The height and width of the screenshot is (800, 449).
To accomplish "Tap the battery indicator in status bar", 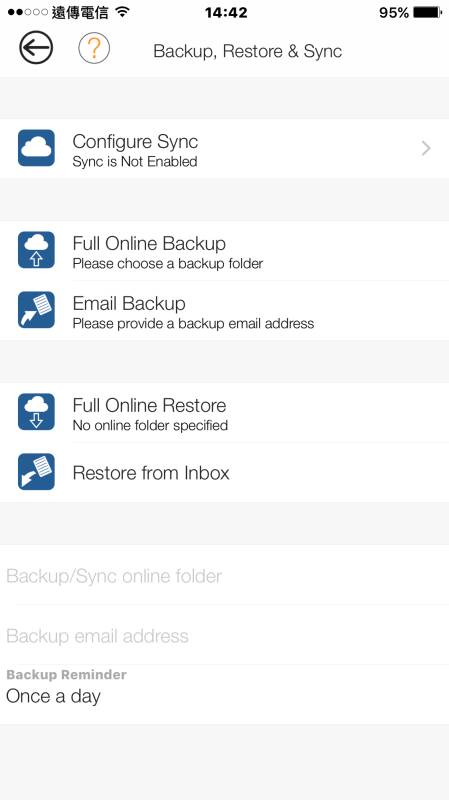I will coord(427,12).
